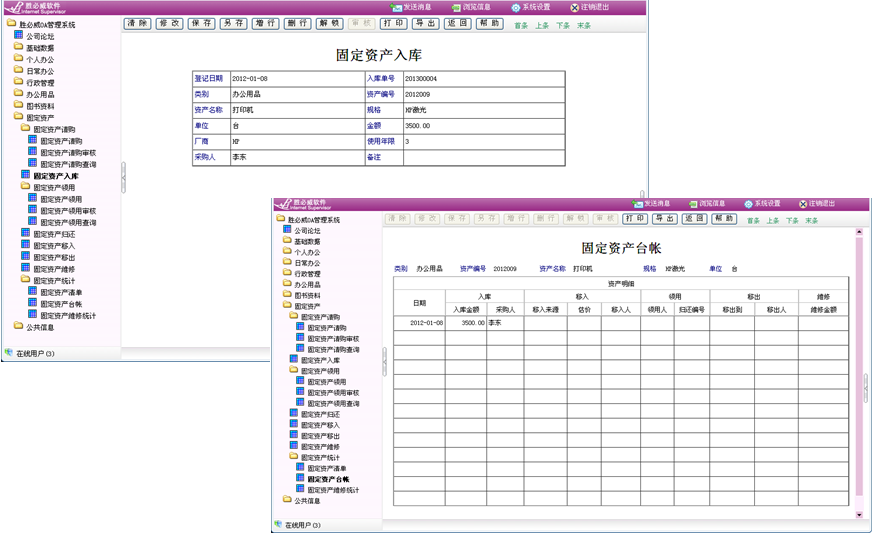Click 发送消息 icon in 固定资产入库 window

click(x=396, y=8)
